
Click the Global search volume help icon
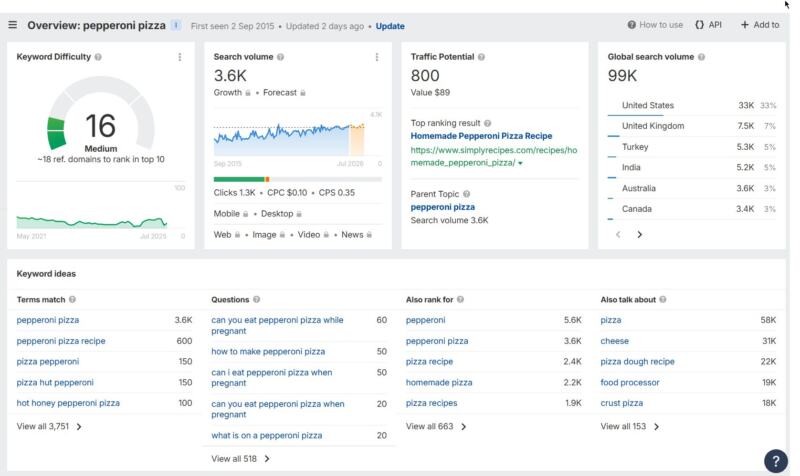[702, 57]
